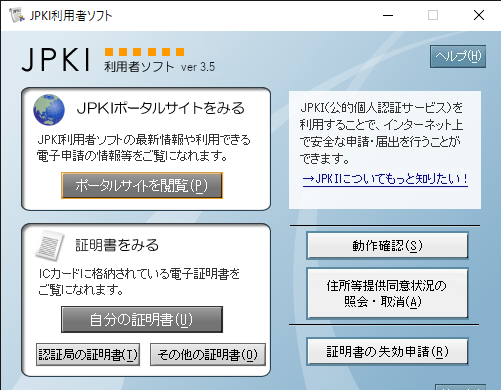Click 証明書の失効申請(R) revocation button
Image resolution: width=501 pixels, height=390 pixels.
coord(387,351)
